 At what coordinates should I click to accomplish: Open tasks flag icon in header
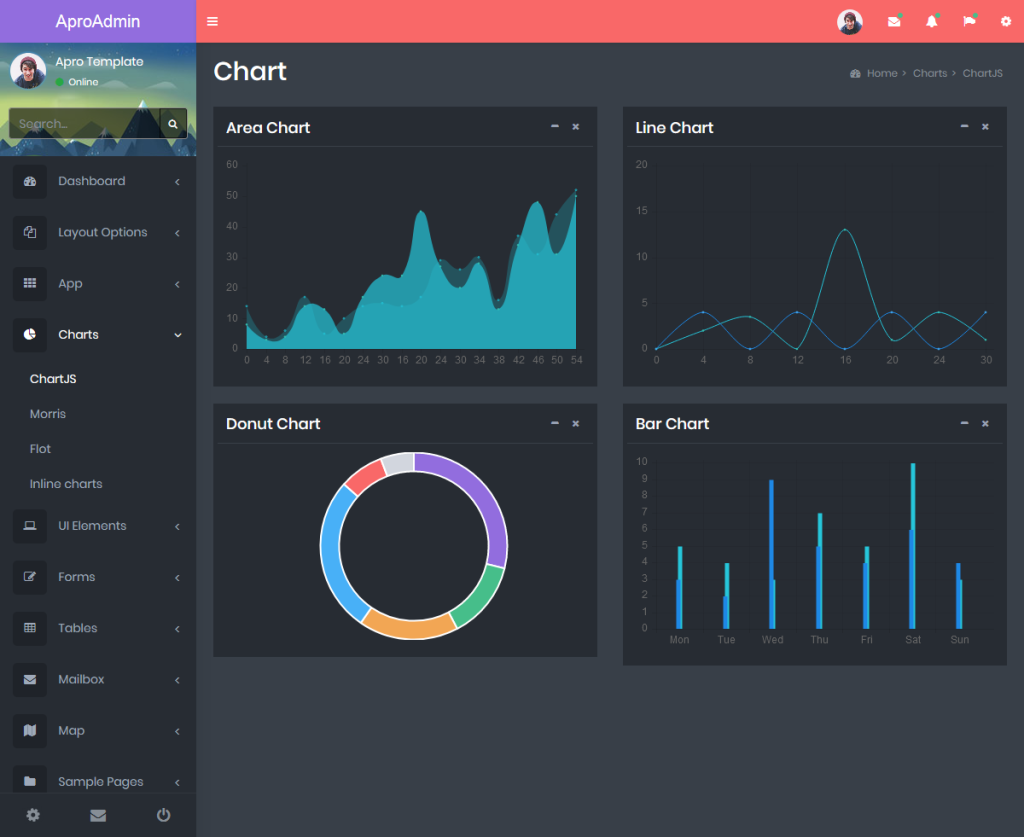tap(969, 22)
